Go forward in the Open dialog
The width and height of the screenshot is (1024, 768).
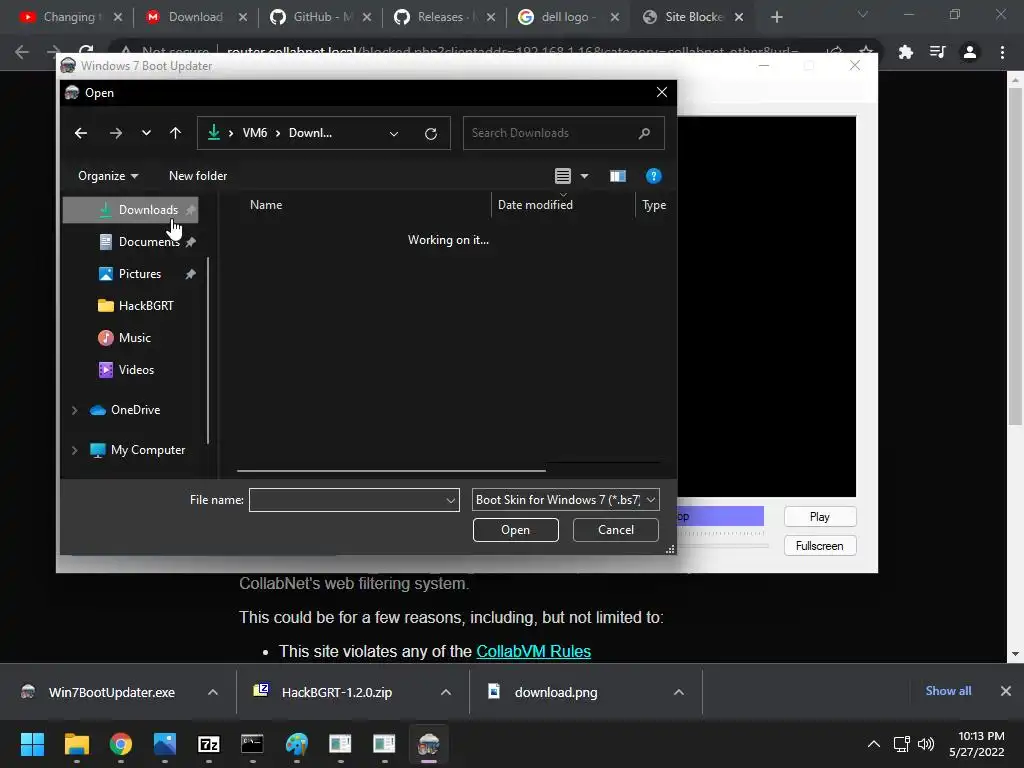coord(116,133)
